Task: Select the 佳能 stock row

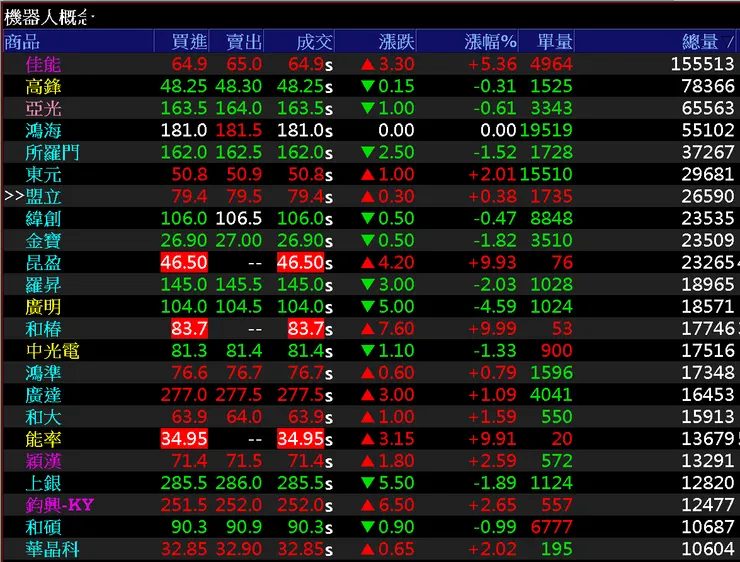Action: tap(370, 64)
